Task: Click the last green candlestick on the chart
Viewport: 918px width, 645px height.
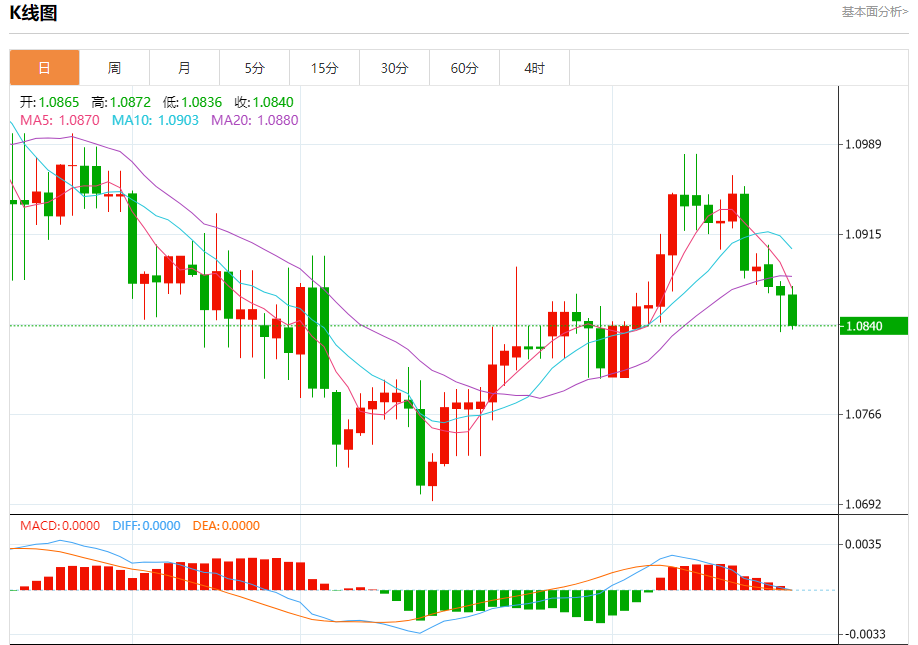Action: 793,310
